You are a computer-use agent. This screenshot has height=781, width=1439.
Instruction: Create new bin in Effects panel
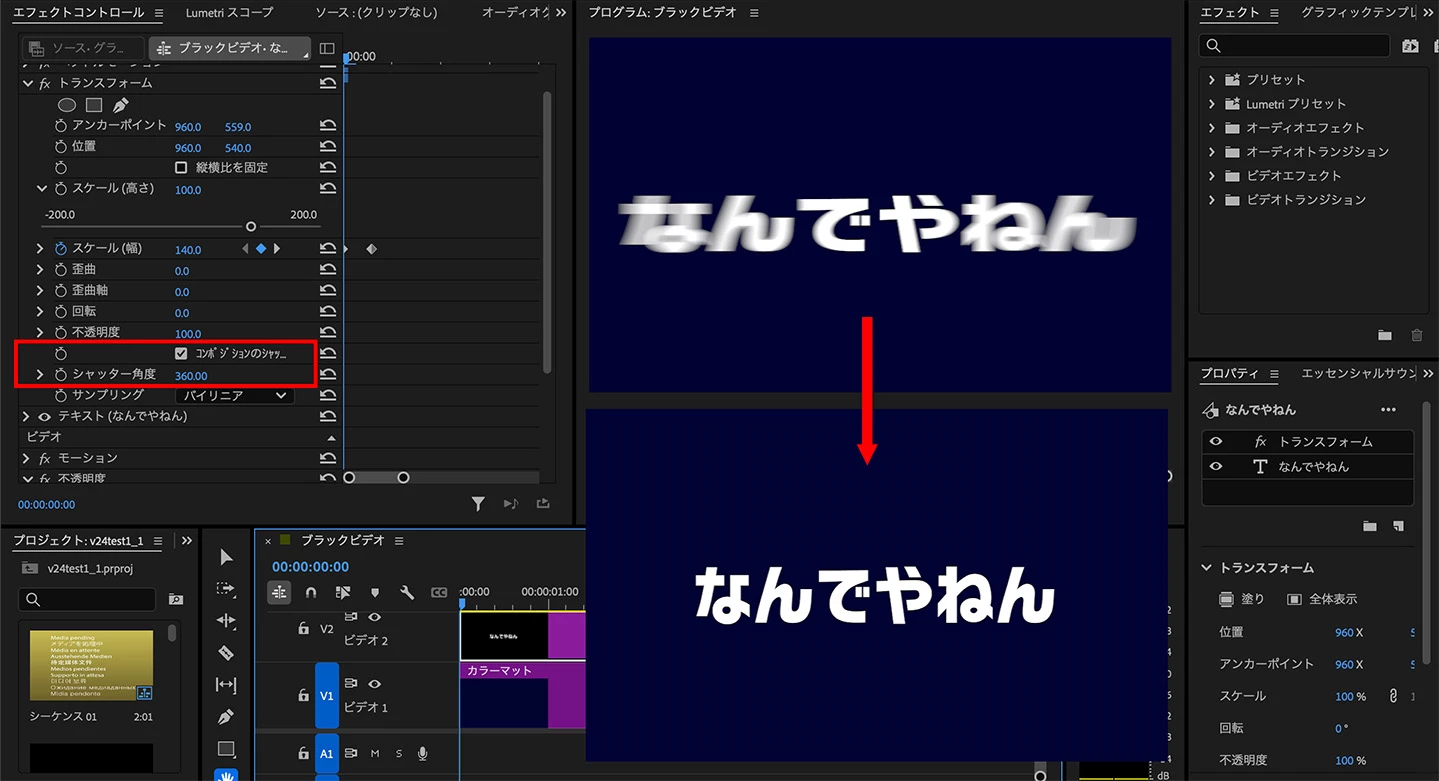click(x=1384, y=335)
